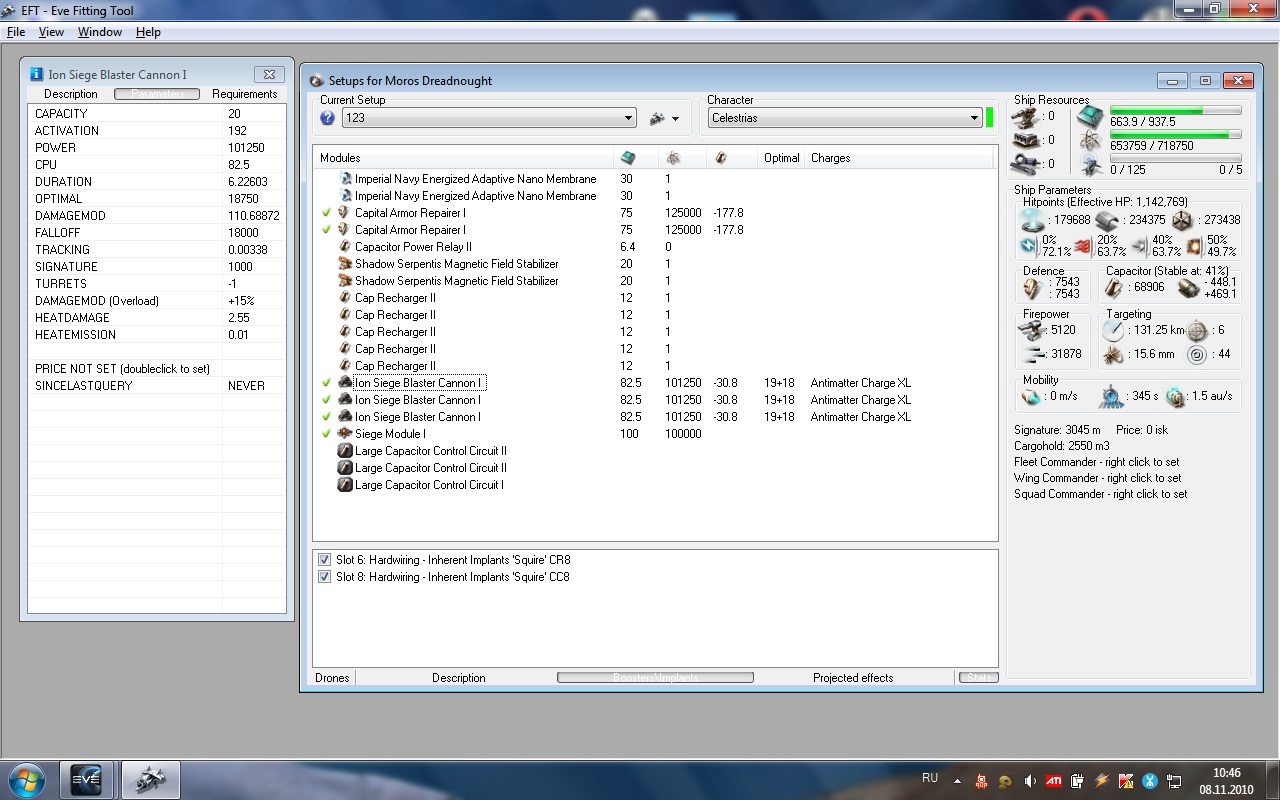The width and height of the screenshot is (1280, 800).
Task: Click the turret hardpoints icon in Ship Resources
Action: click(x=1024, y=116)
